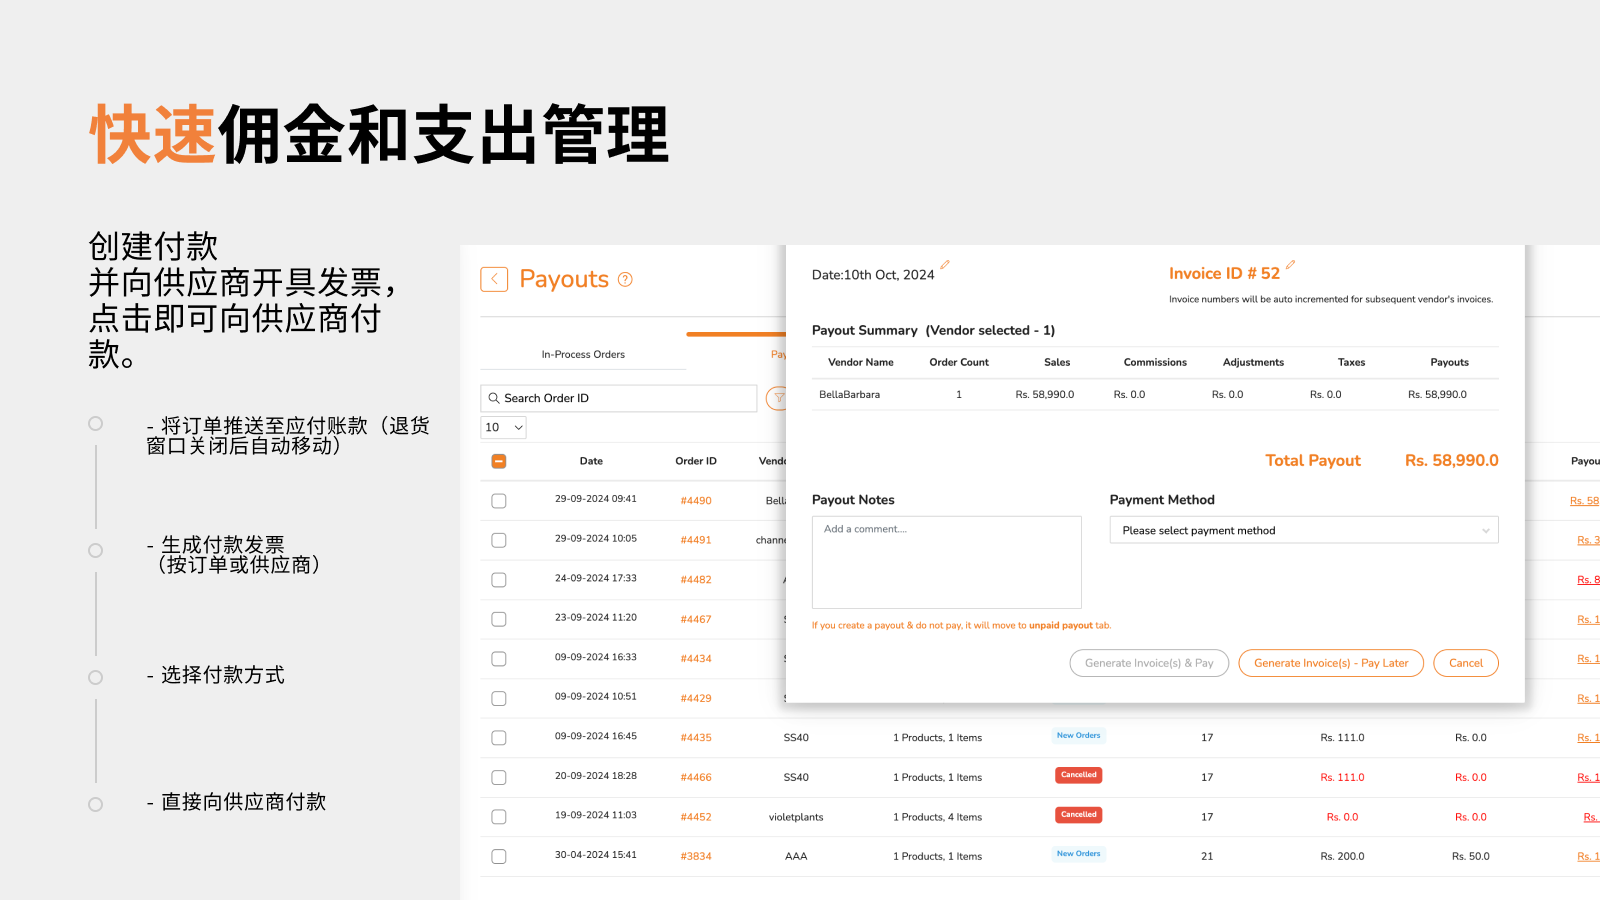This screenshot has width=1600, height=900.
Task: Open order link #4429
Action: pyautogui.click(x=696, y=699)
